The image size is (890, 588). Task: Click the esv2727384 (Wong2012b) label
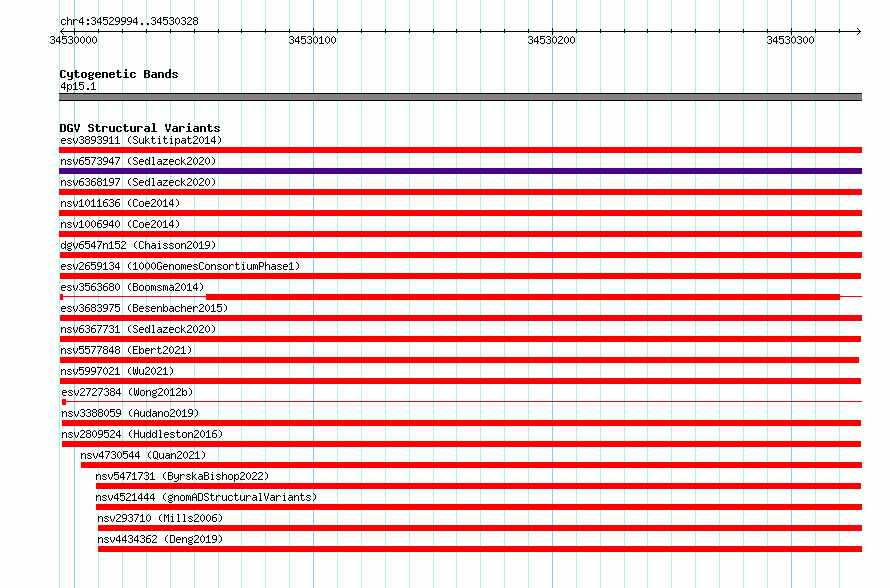[127, 392]
